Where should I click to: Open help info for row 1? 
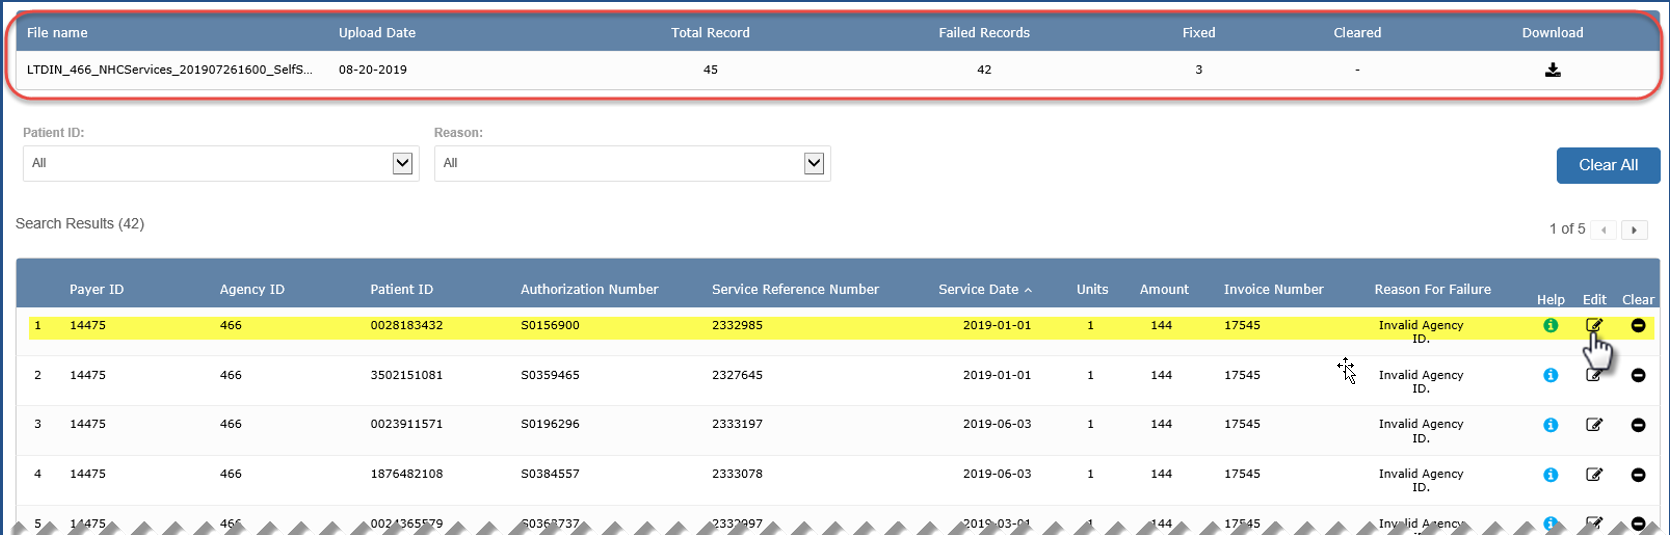point(1550,325)
